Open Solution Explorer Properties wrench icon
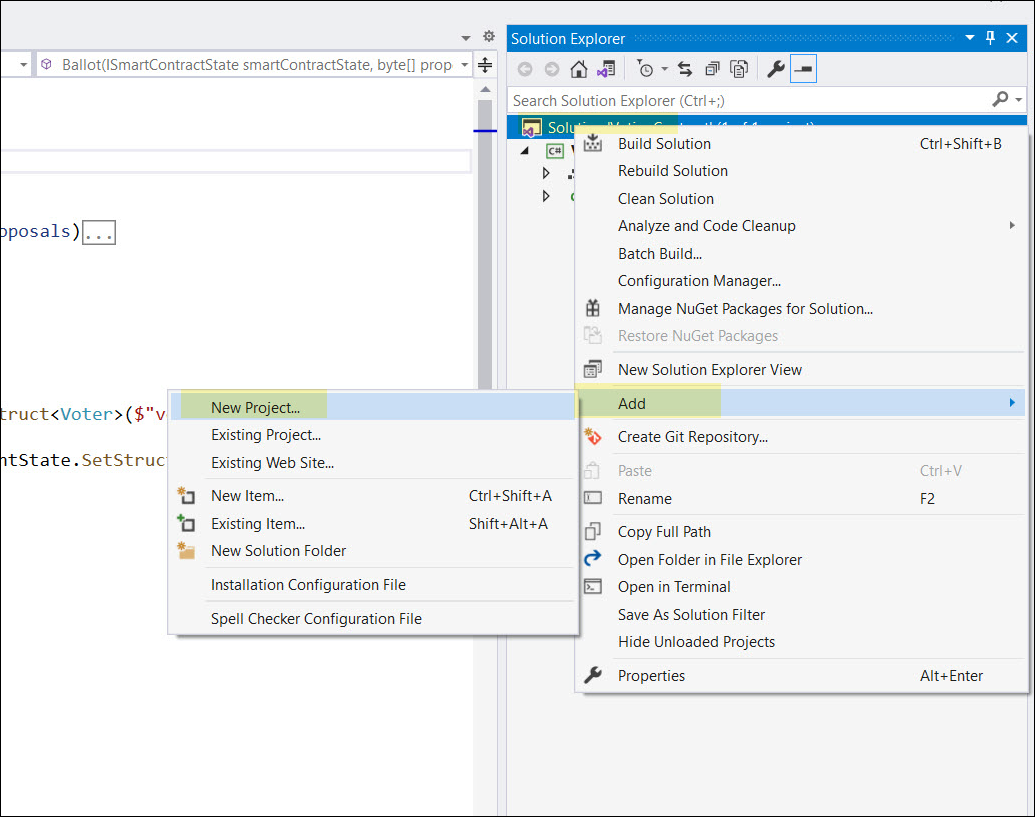 point(776,69)
